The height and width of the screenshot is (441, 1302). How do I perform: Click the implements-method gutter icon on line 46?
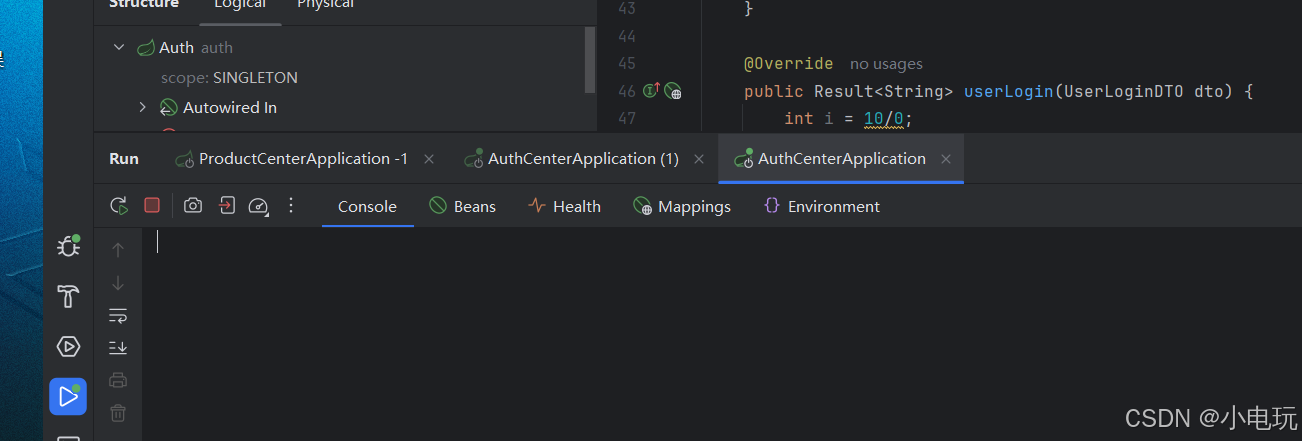click(x=651, y=91)
